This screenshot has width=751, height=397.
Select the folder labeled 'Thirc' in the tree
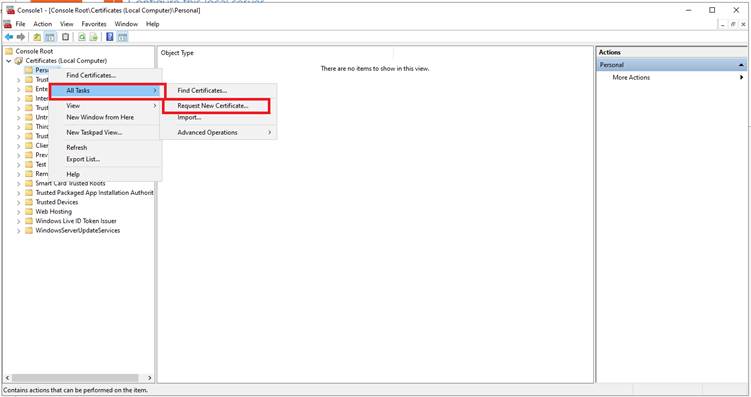(x=42, y=127)
